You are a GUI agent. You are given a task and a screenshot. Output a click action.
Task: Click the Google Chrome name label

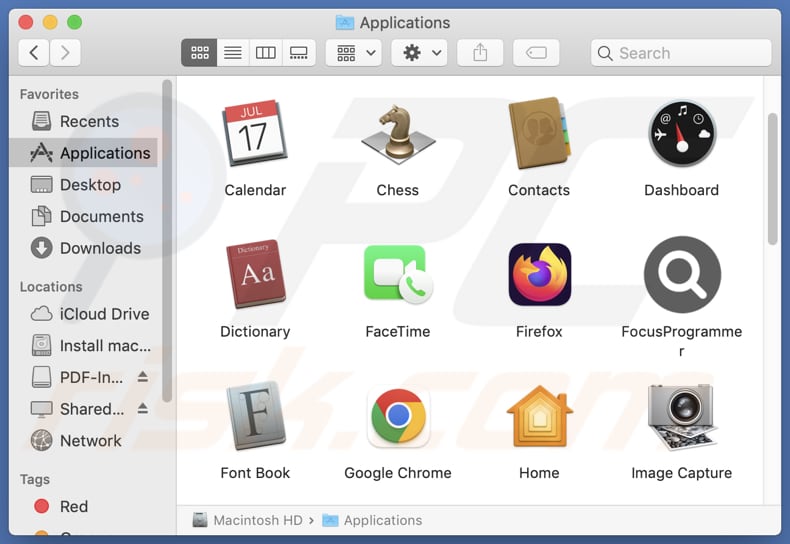[398, 473]
